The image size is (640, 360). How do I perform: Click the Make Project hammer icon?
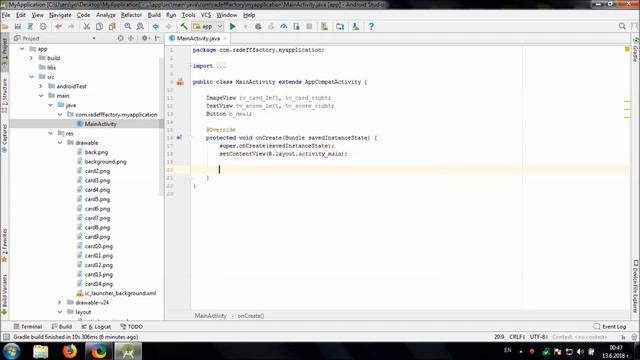click(184, 27)
